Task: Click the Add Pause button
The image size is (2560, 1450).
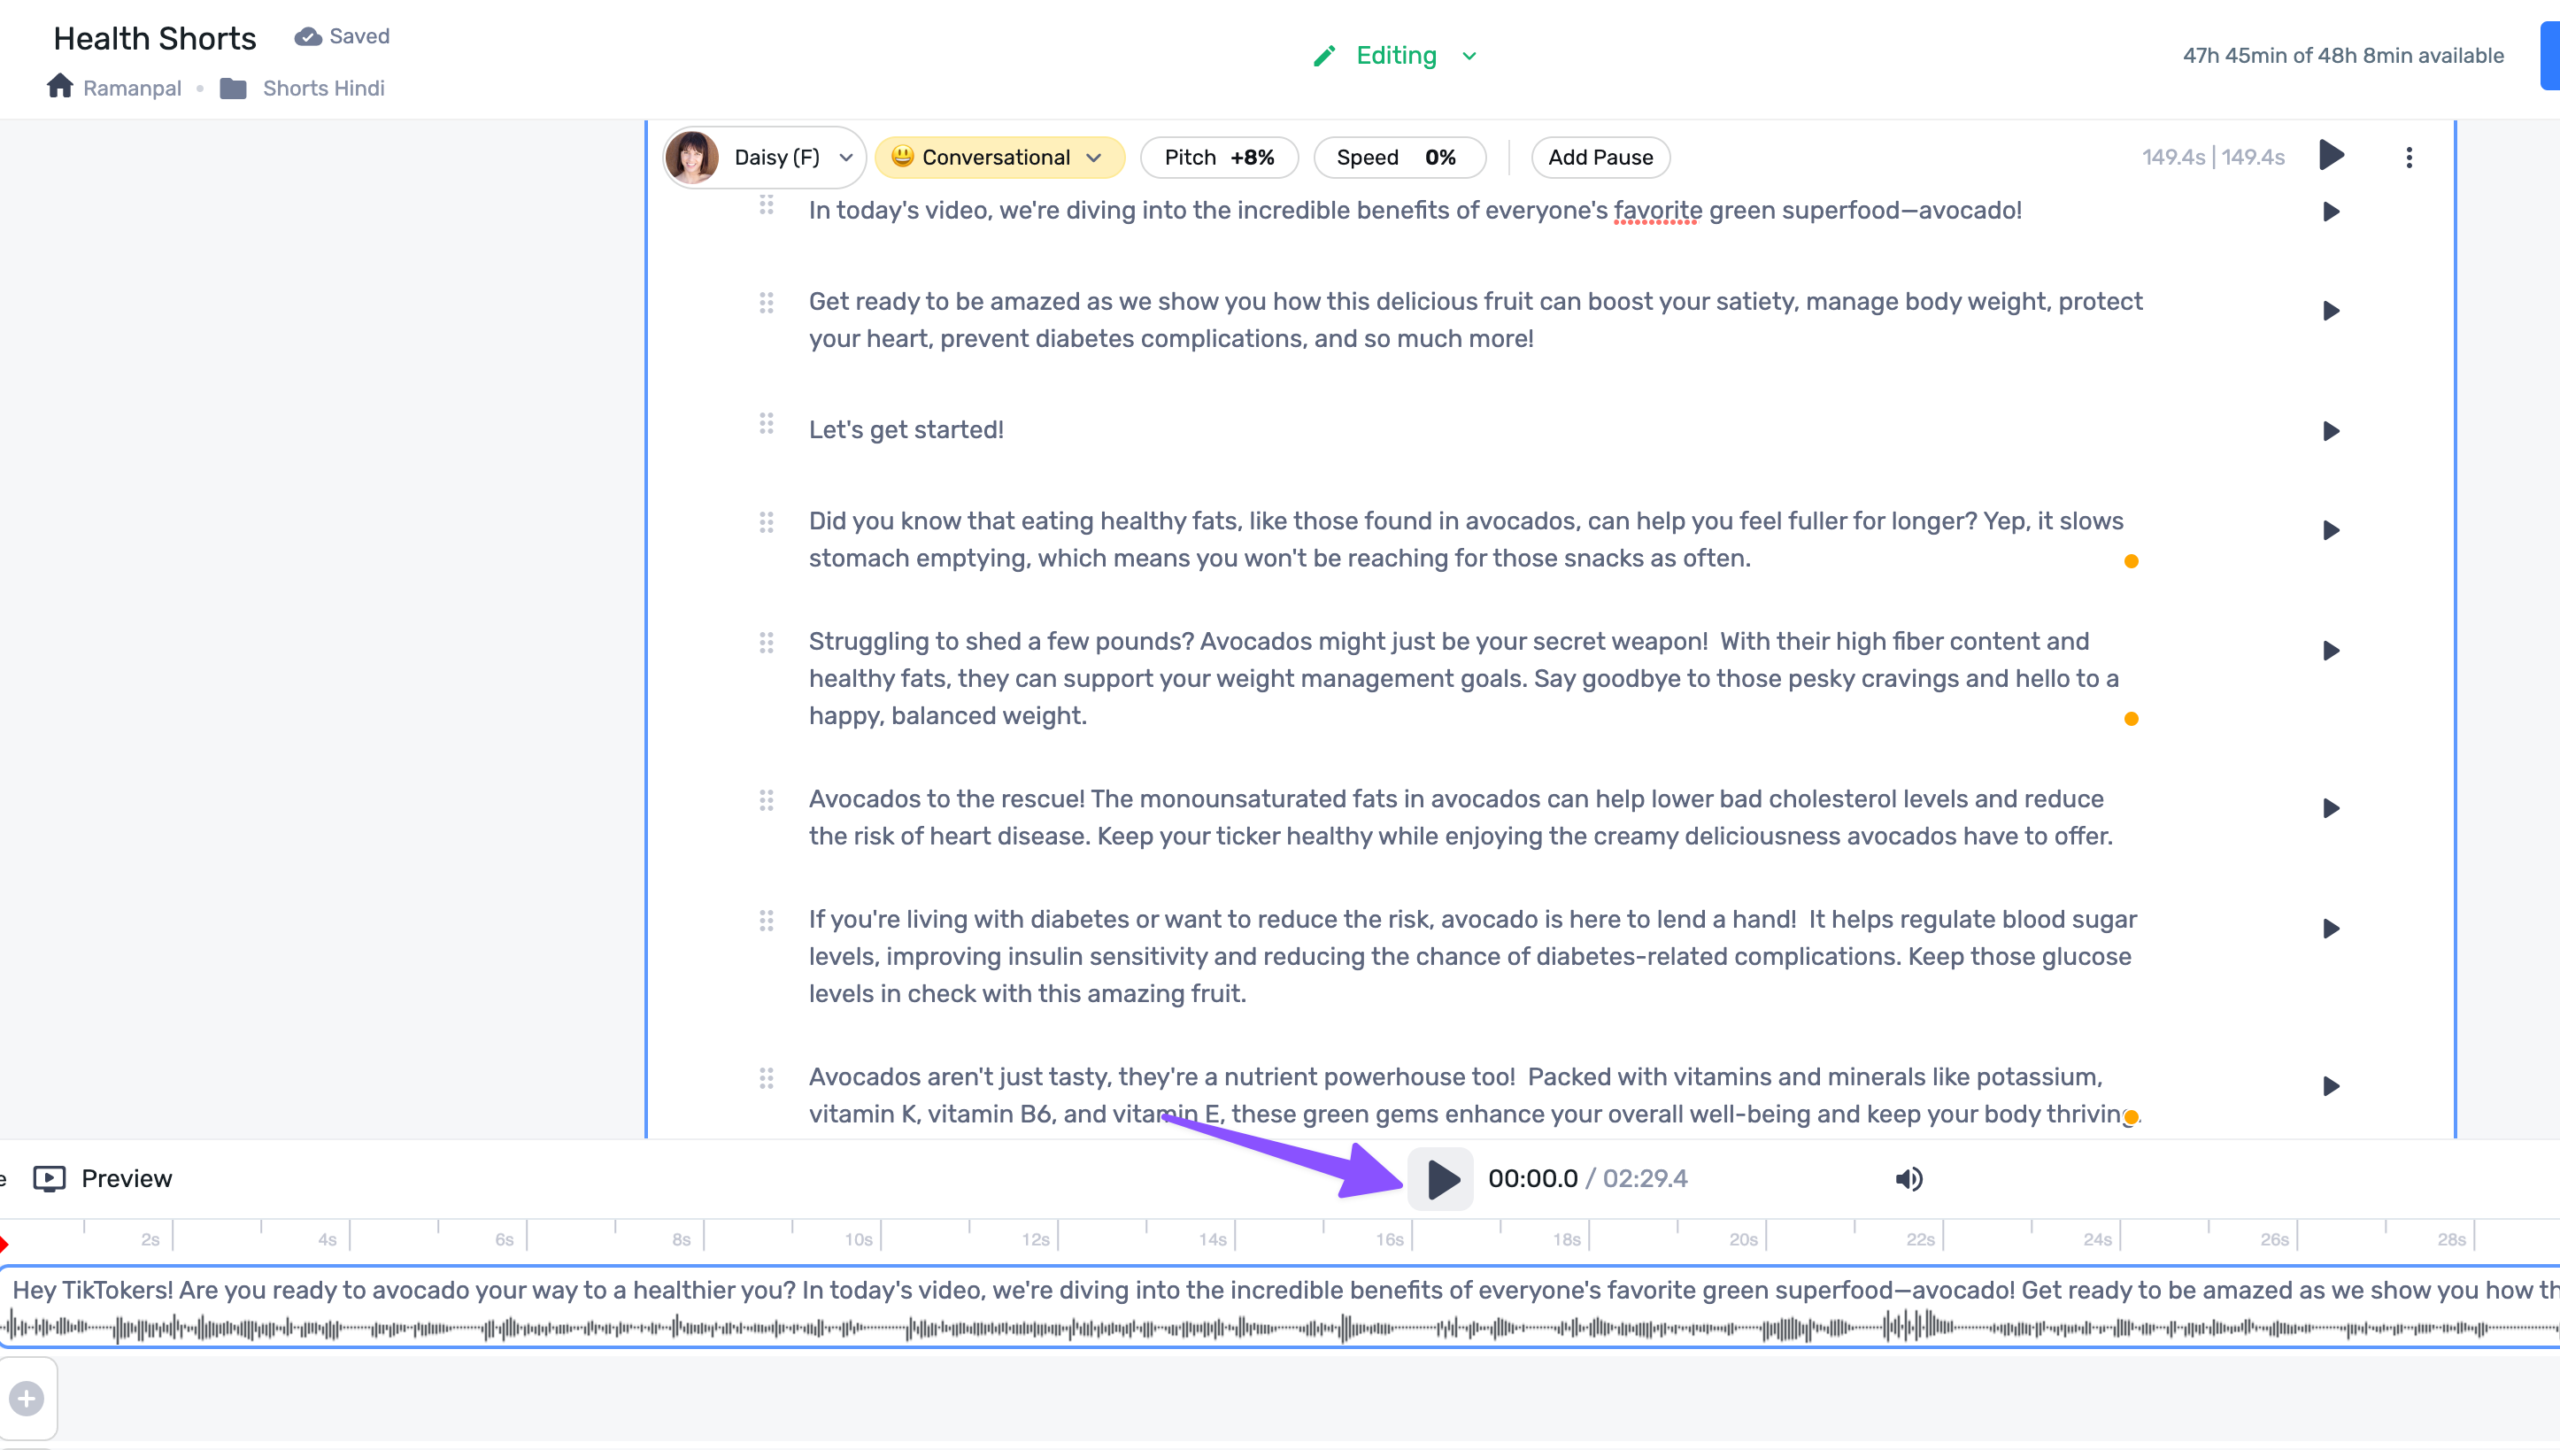Action: coord(1599,157)
